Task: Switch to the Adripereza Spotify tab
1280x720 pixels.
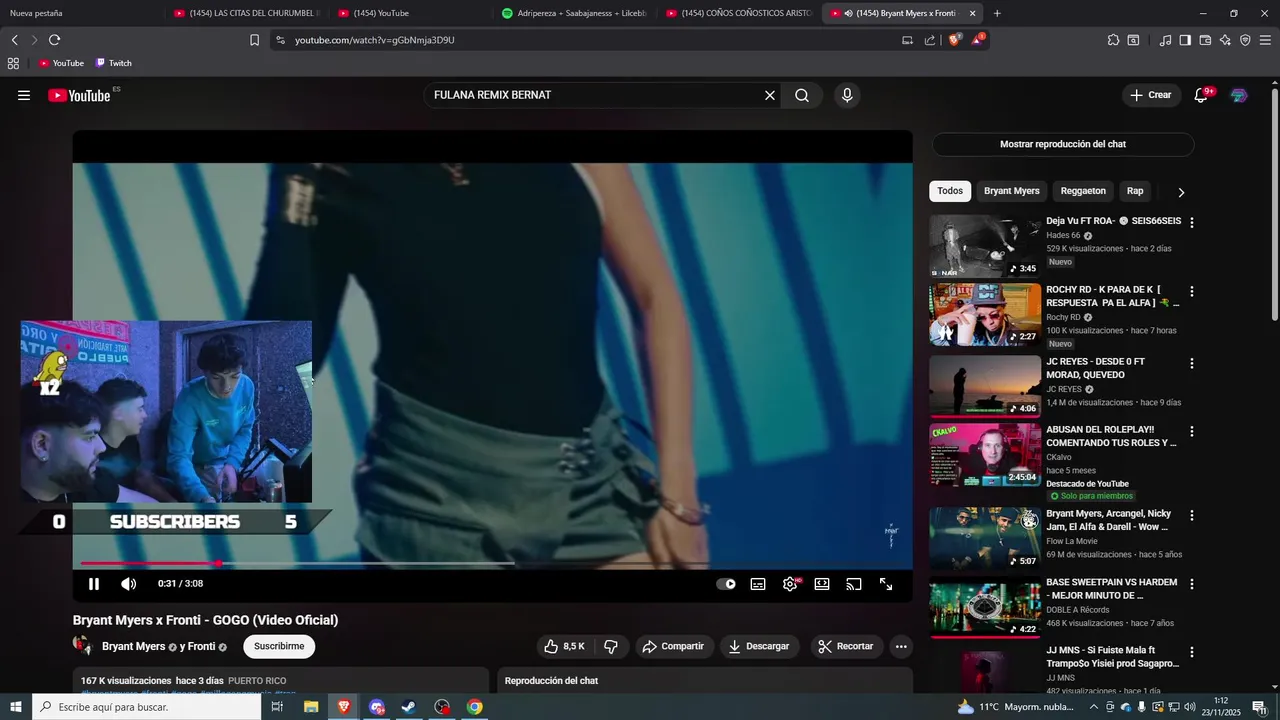Action: (x=574, y=13)
